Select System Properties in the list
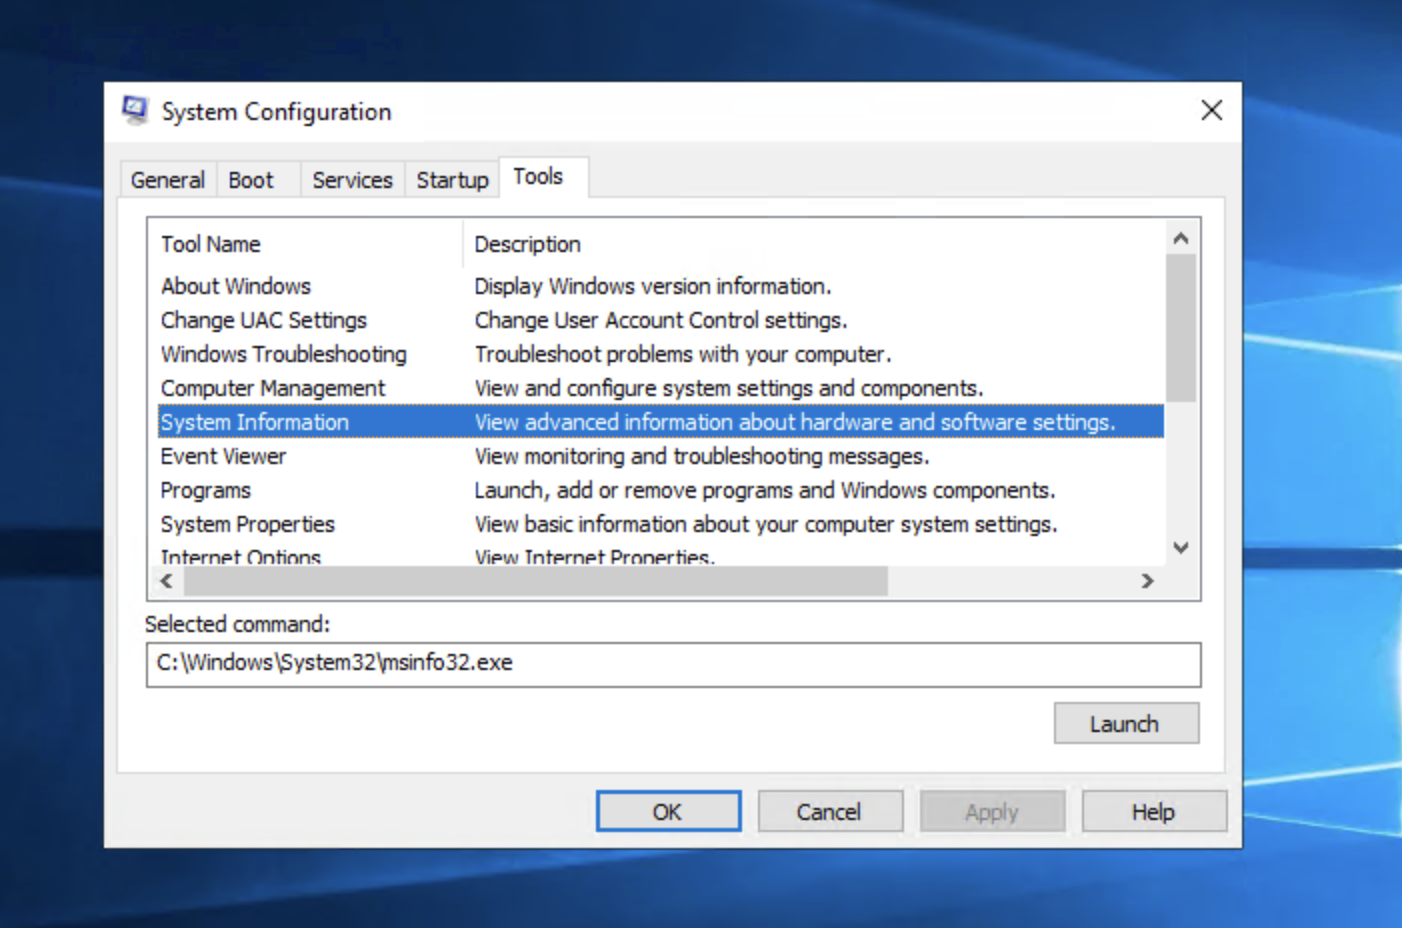This screenshot has width=1402, height=928. (x=248, y=524)
